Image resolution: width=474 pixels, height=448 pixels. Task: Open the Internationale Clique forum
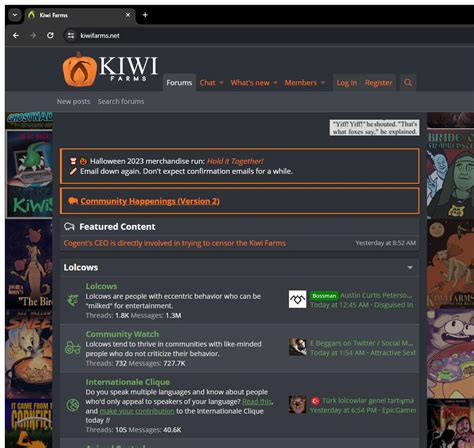click(128, 382)
